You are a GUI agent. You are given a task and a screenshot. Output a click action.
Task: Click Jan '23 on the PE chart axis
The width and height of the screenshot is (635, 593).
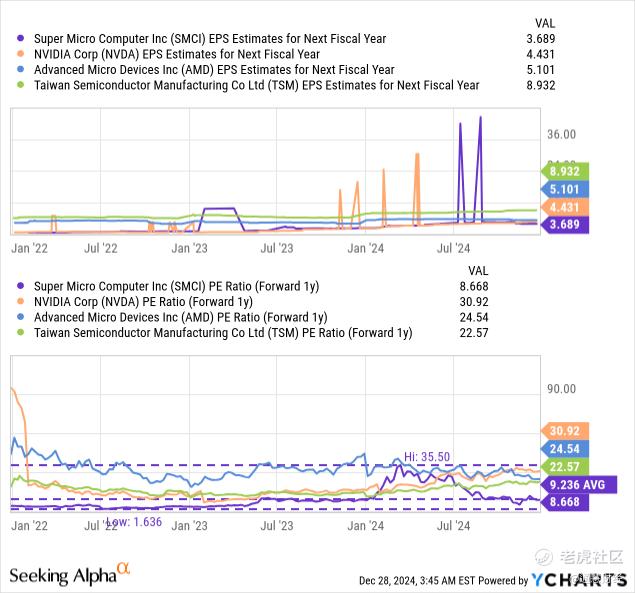pyautogui.click(x=190, y=526)
